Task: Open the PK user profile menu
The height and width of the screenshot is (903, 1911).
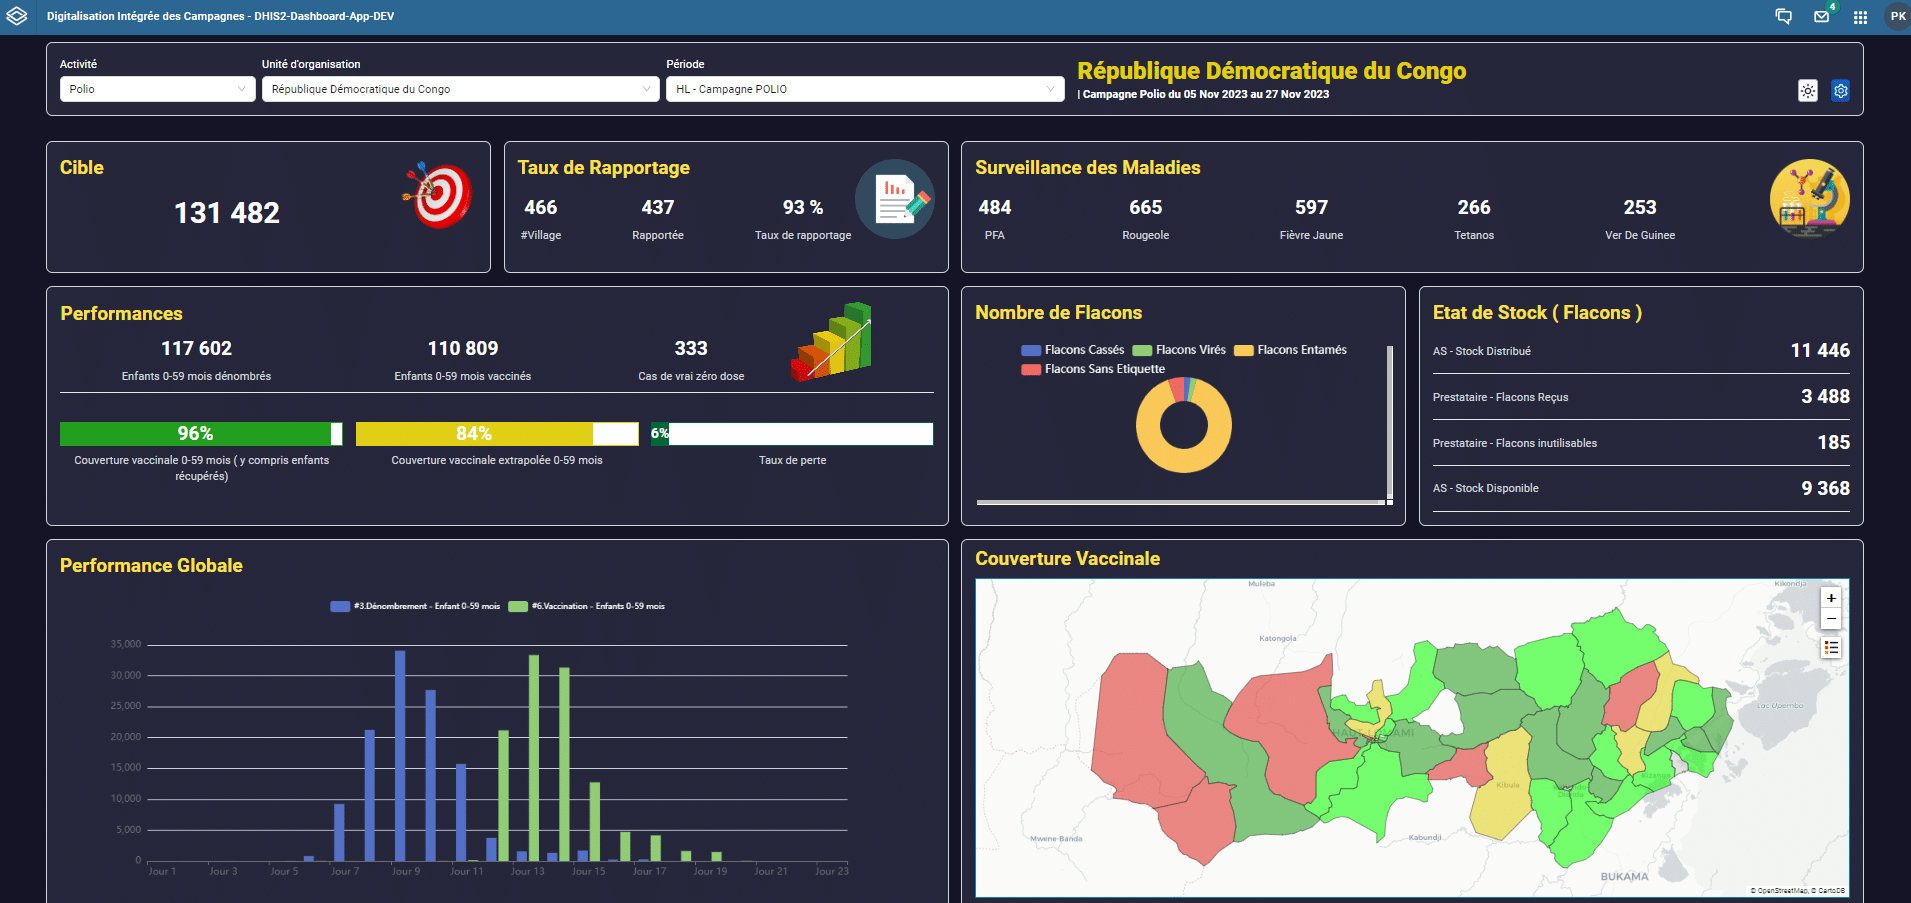Action: pos(1895,17)
